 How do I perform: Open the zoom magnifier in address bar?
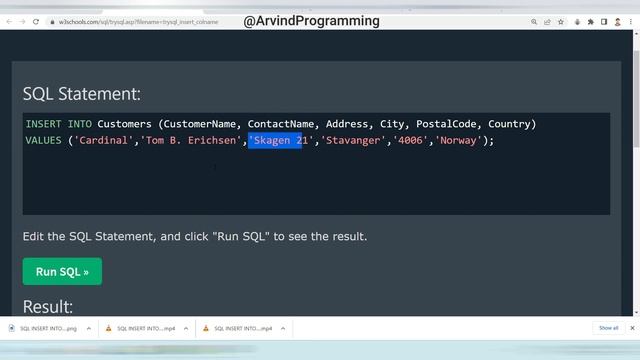[534, 22]
